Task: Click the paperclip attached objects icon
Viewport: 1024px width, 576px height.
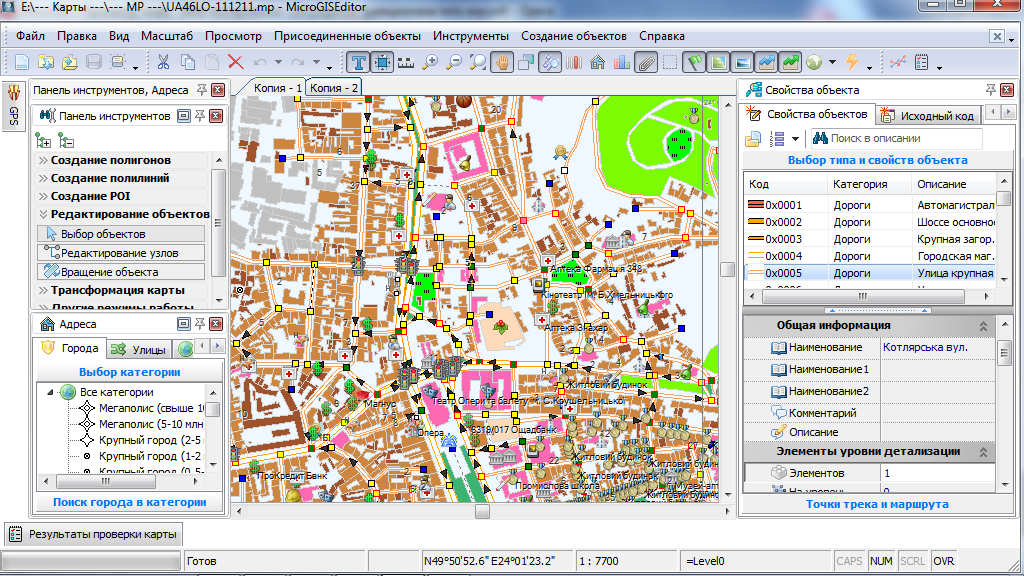Action: pyautogui.click(x=645, y=62)
